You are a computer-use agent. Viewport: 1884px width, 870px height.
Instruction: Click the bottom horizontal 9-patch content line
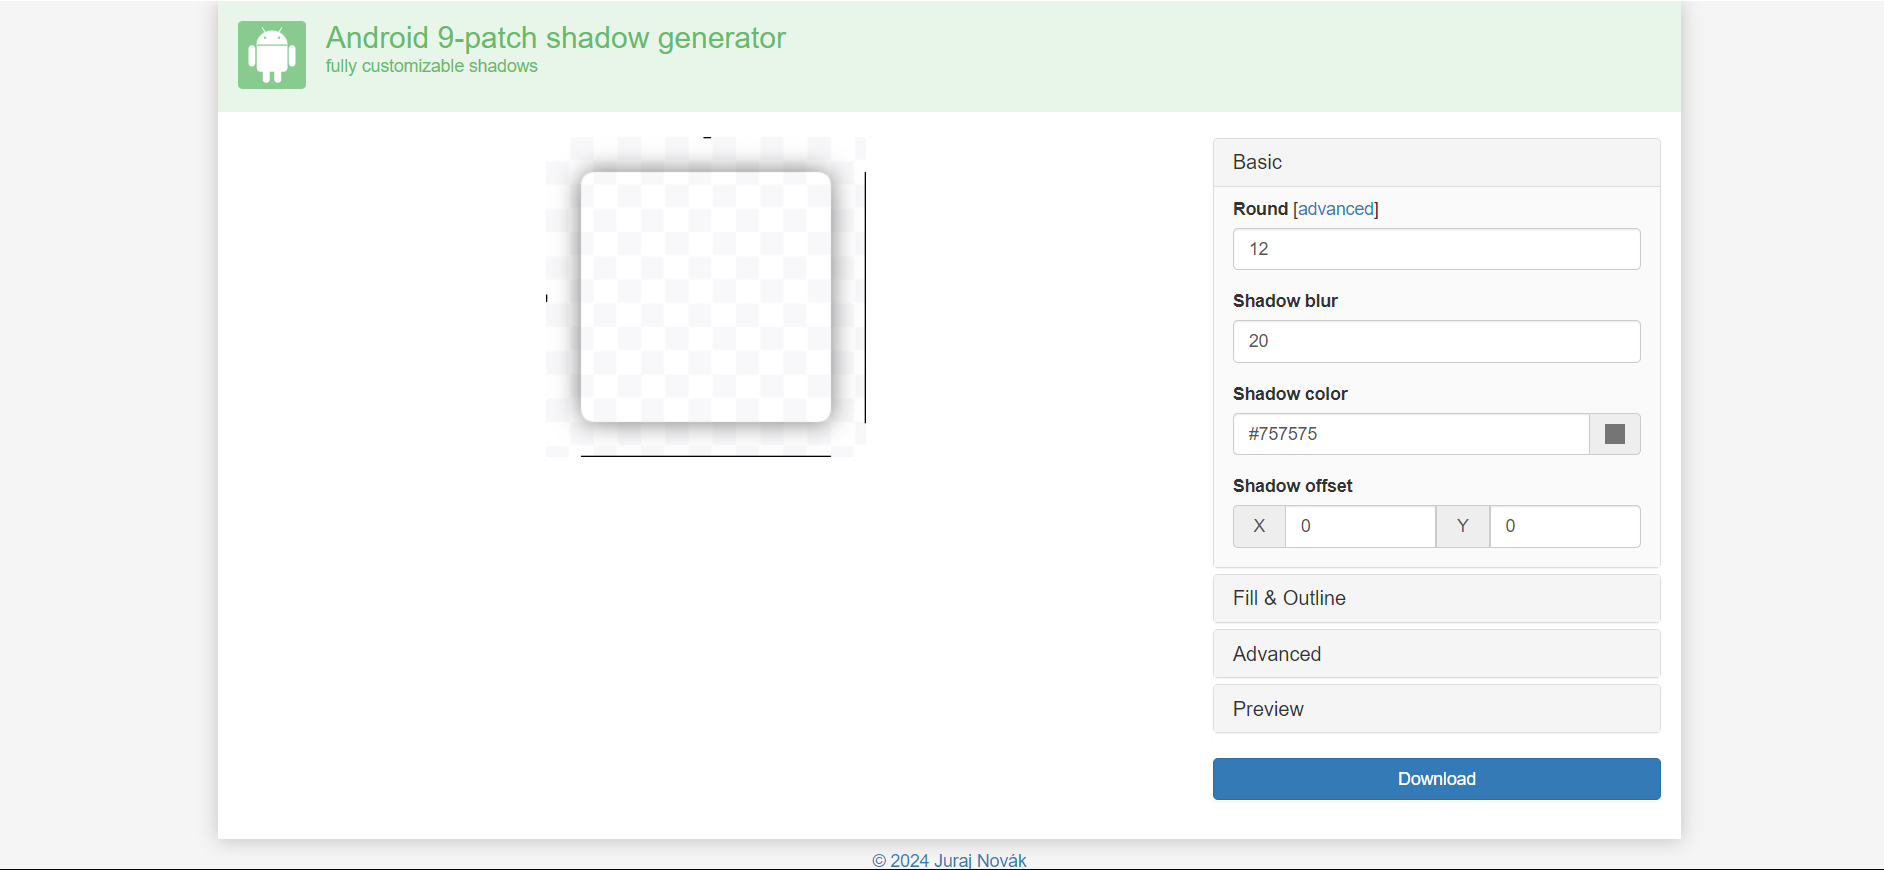[706, 456]
